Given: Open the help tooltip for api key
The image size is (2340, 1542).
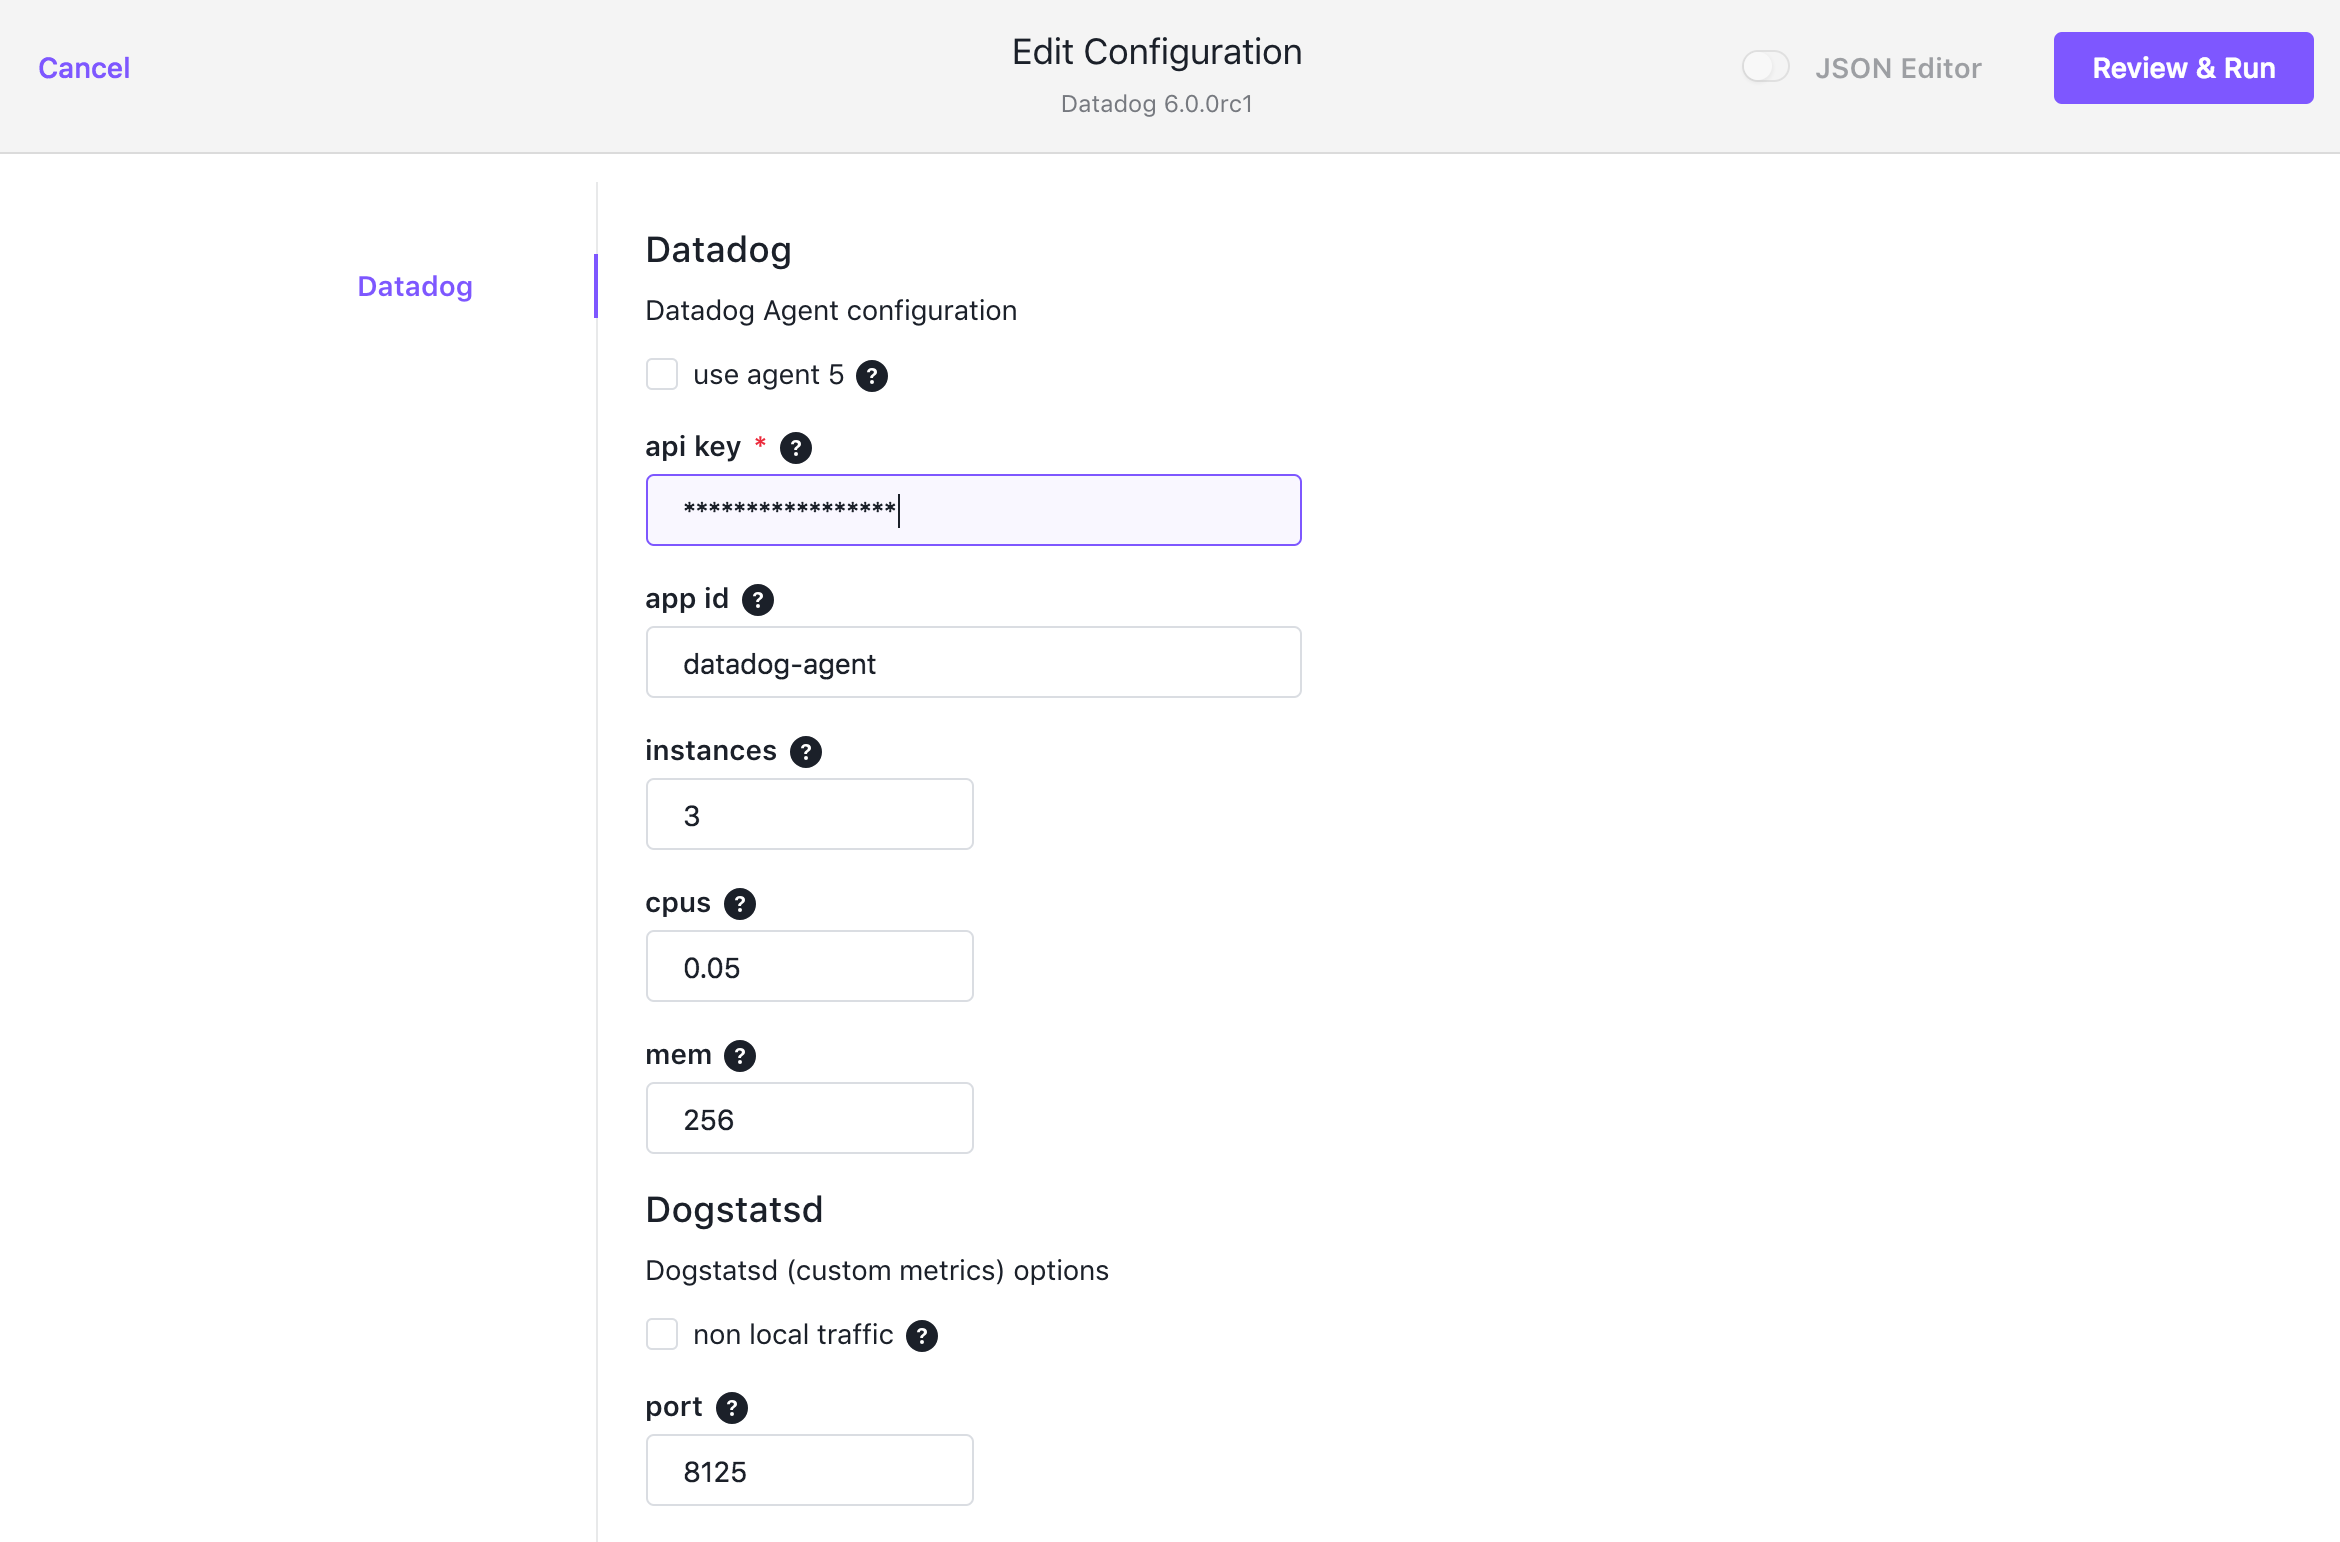Looking at the screenshot, I should [795, 447].
